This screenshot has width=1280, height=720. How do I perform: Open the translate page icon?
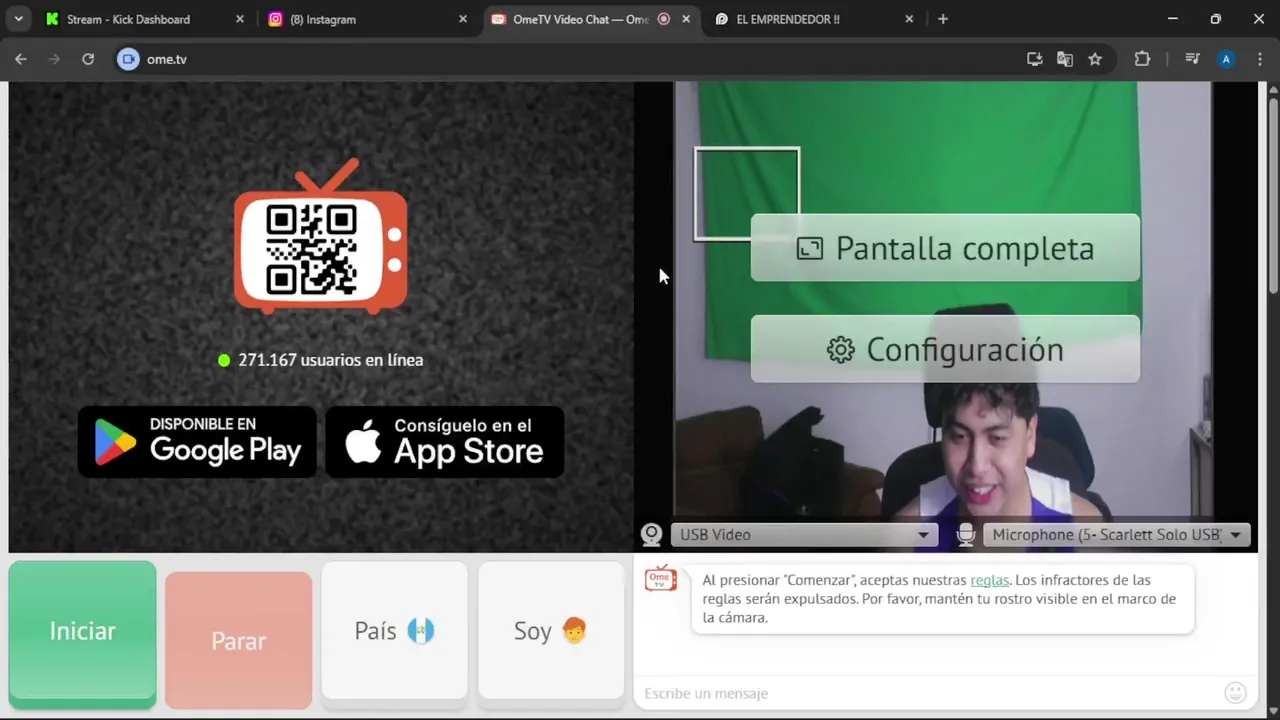tap(1065, 59)
